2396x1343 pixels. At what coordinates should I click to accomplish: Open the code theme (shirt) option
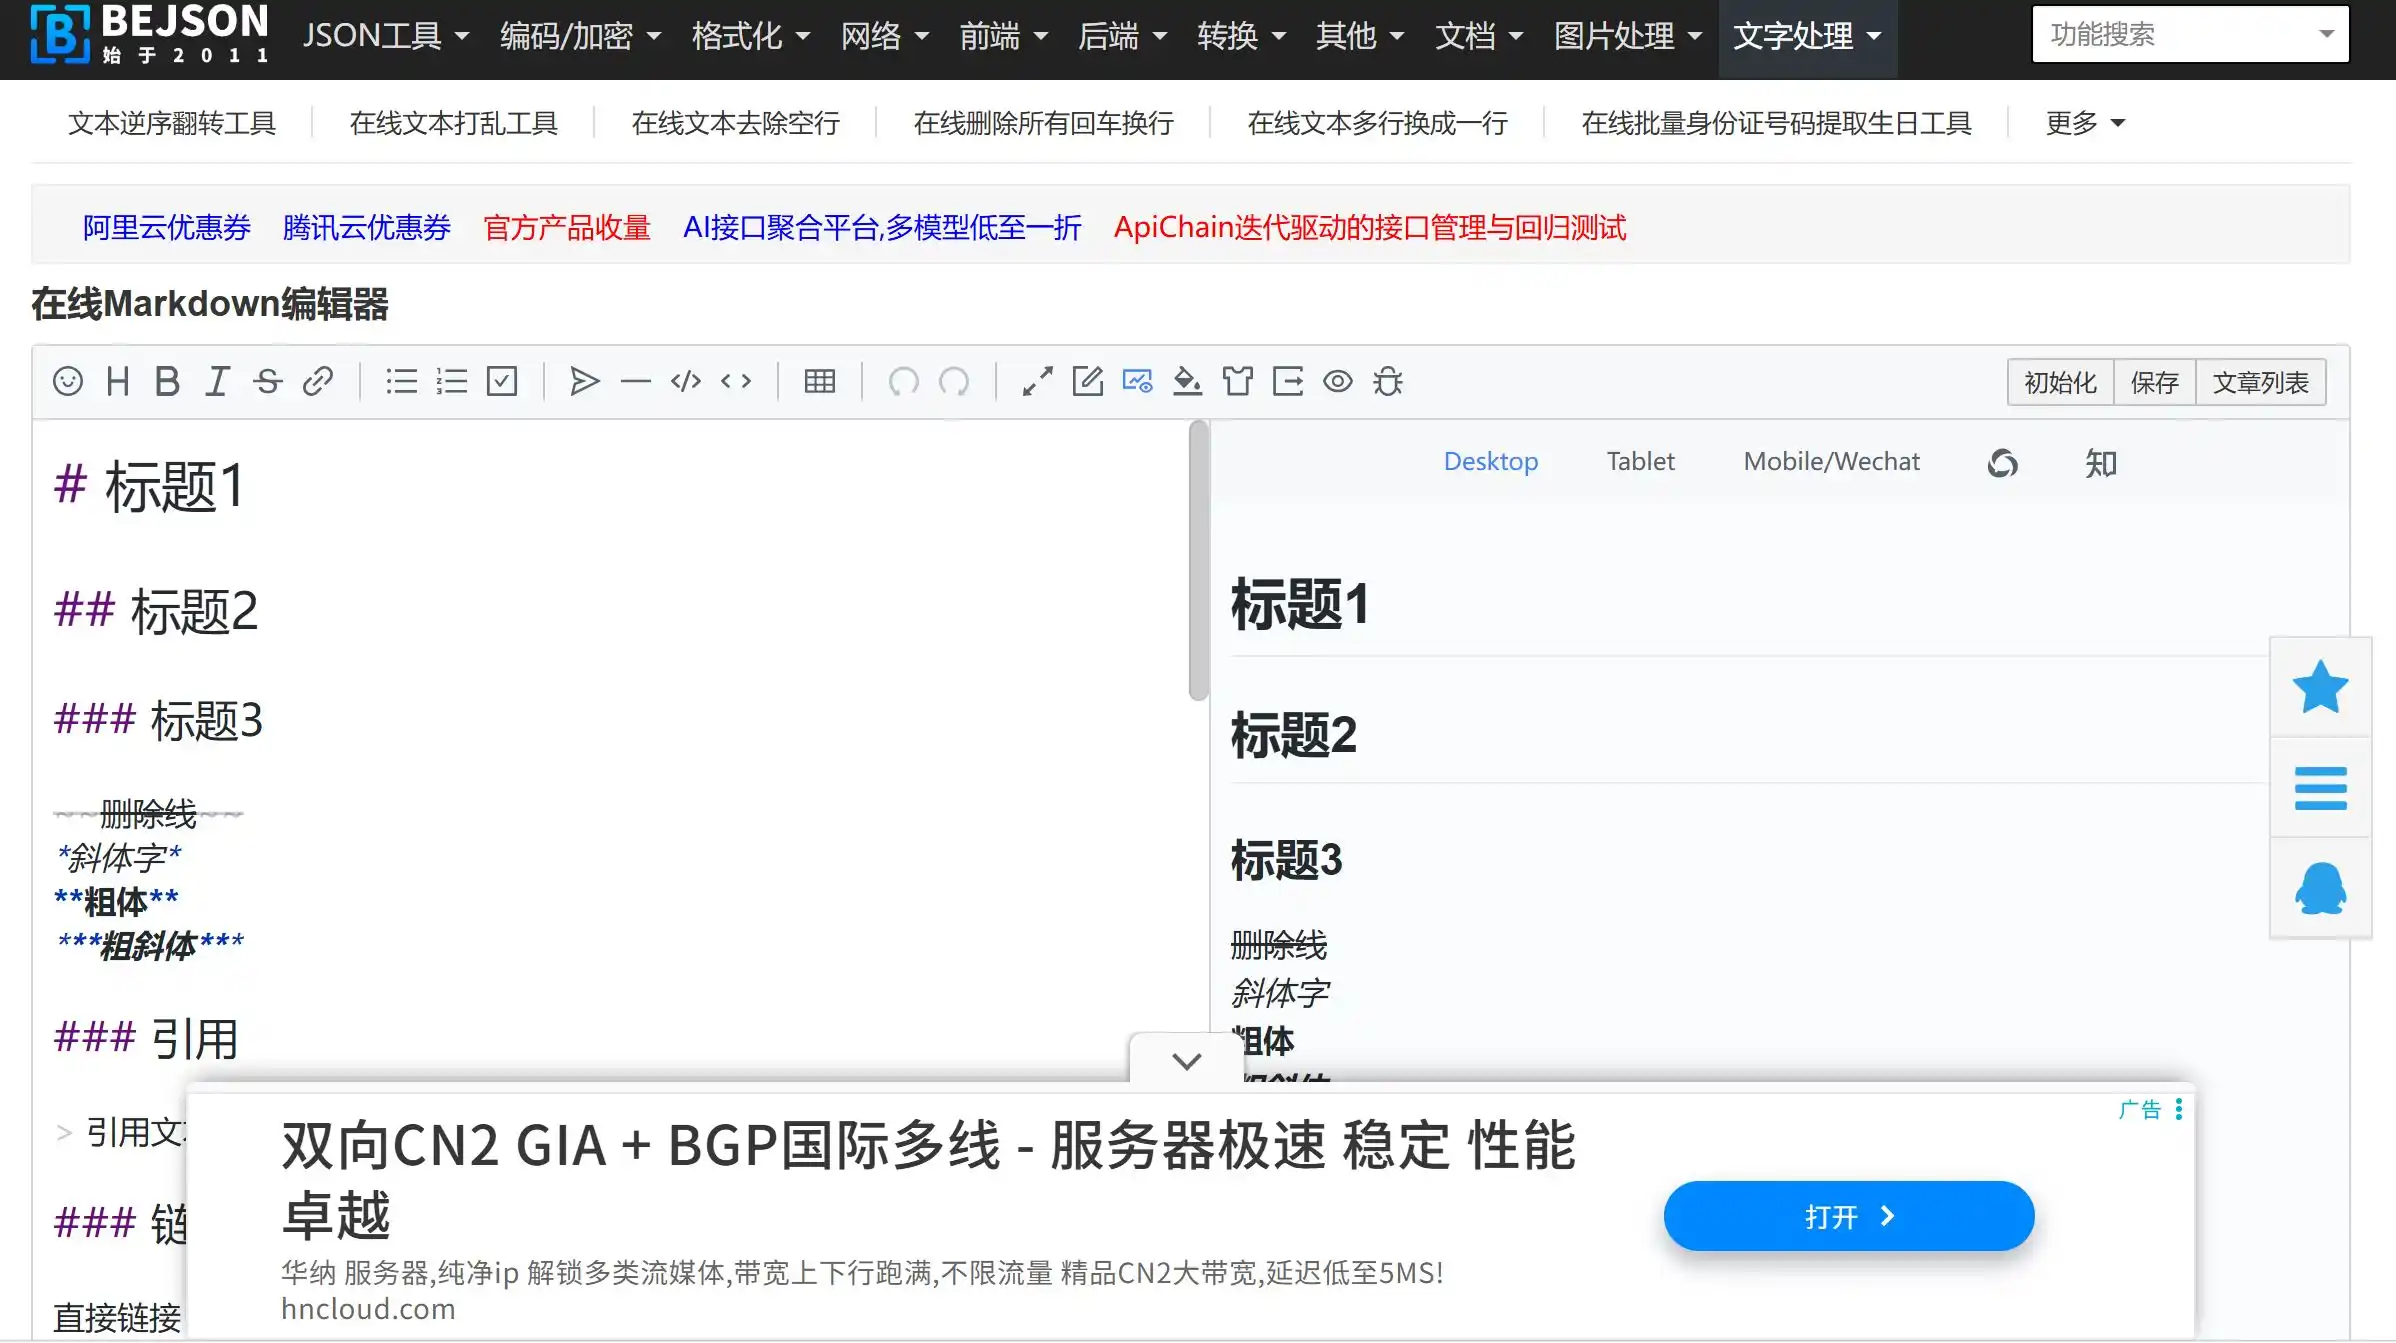coord(1237,381)
